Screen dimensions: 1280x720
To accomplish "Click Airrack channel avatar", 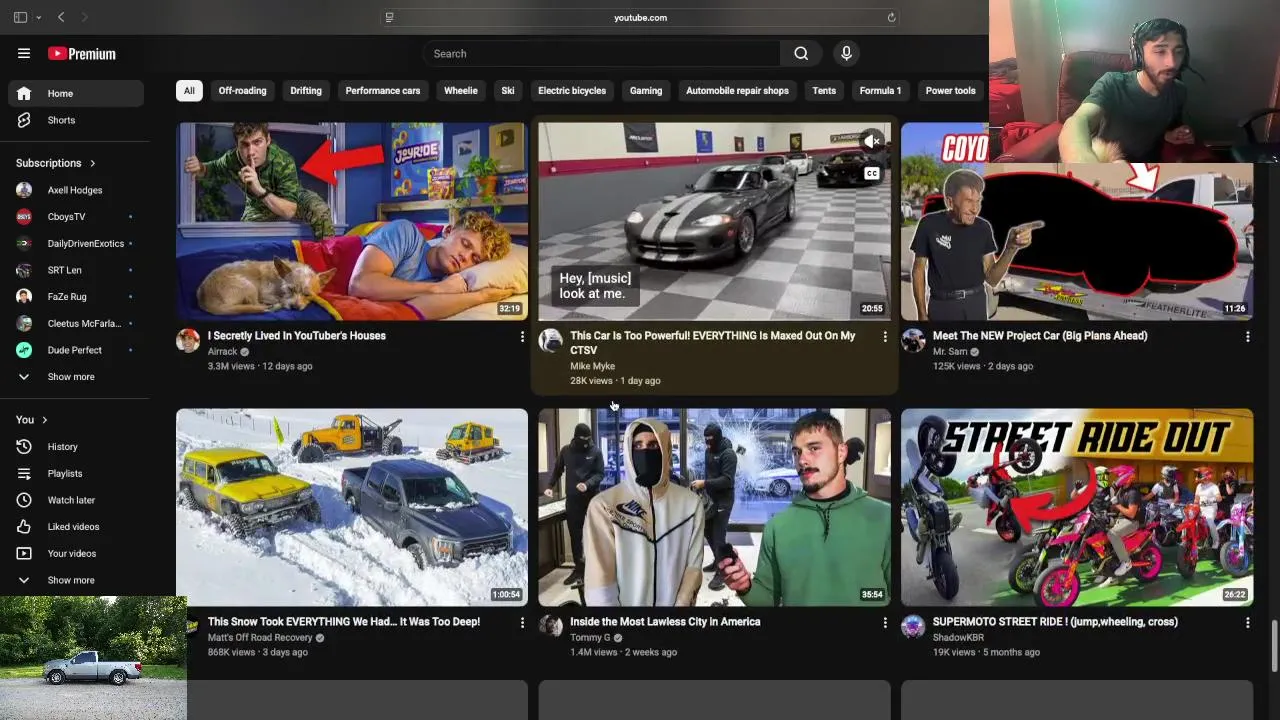I will [x=188, y=340].
